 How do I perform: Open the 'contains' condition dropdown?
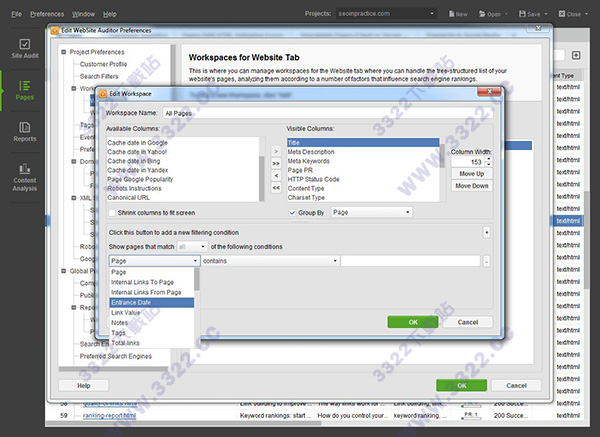point(270,261)
